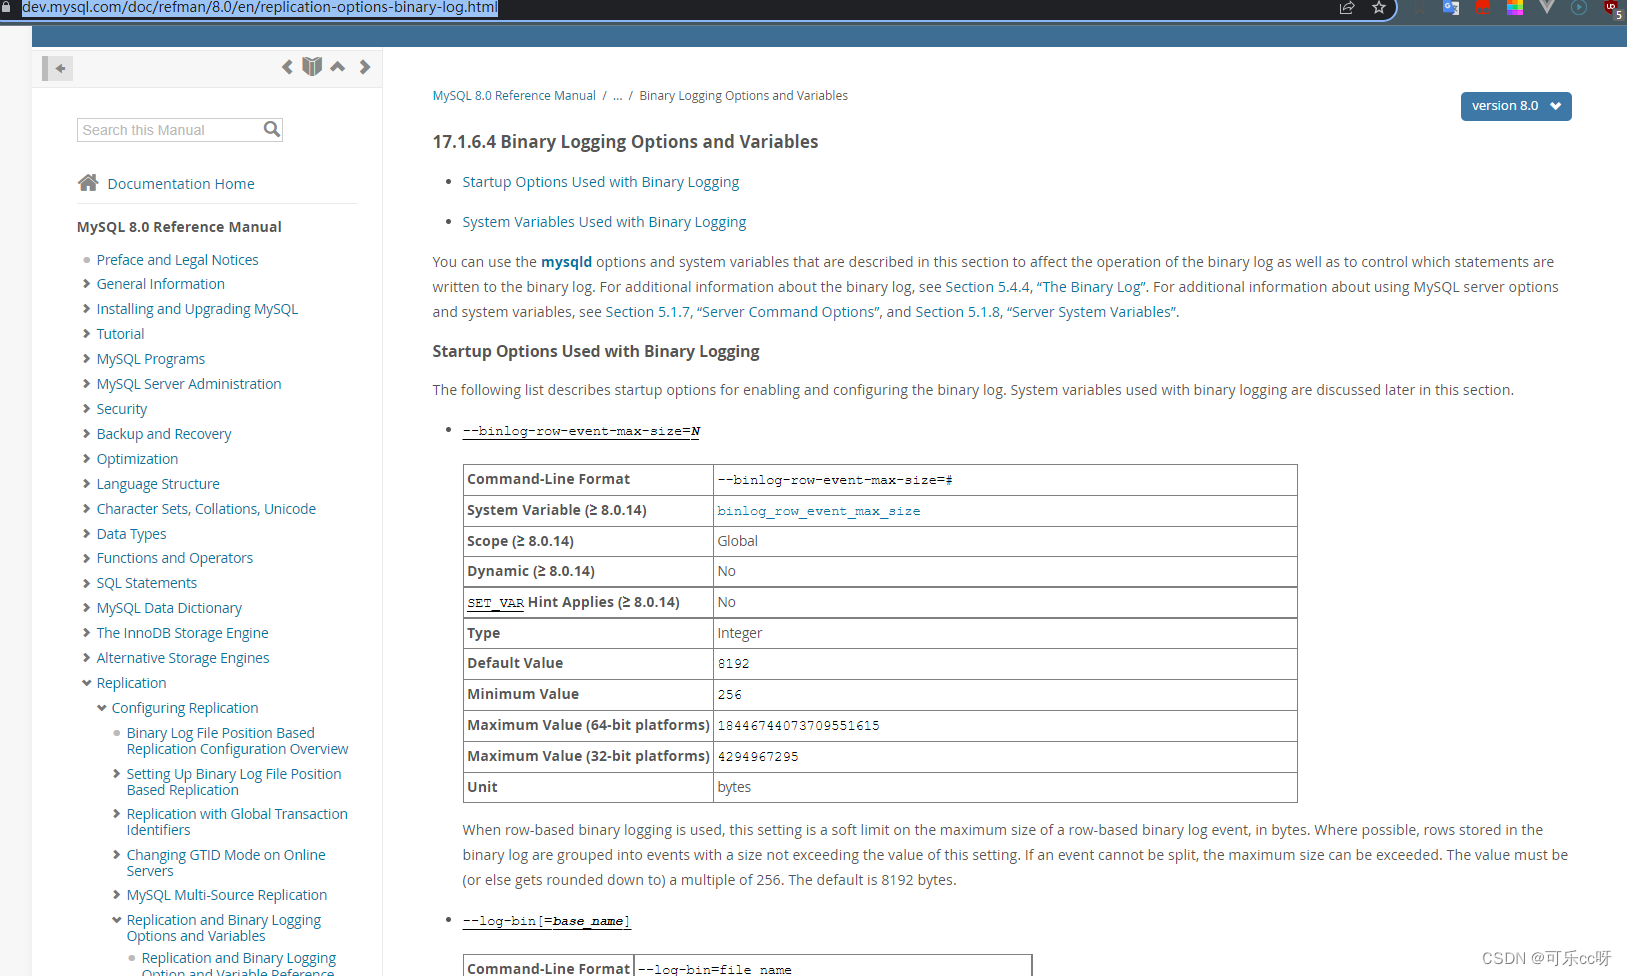
Task: Collapse the Configuring Replication node
Action: coord(102,708)
